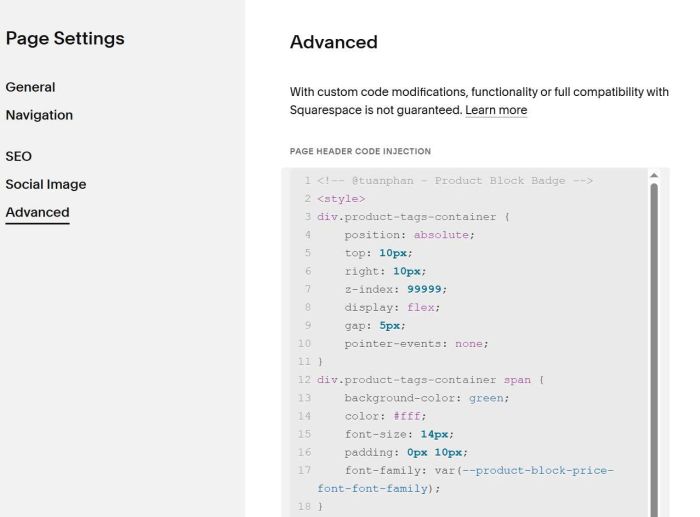Open the General settings tab

coord(30,87)
